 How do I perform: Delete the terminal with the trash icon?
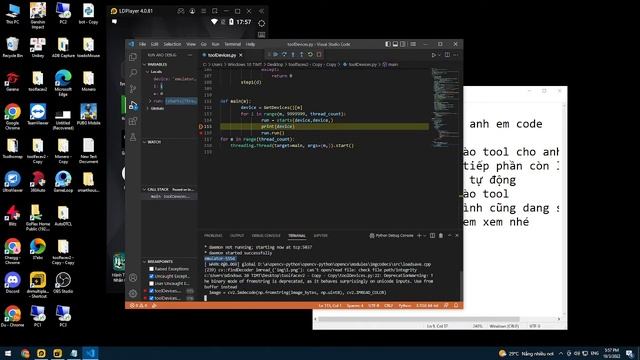441,236
